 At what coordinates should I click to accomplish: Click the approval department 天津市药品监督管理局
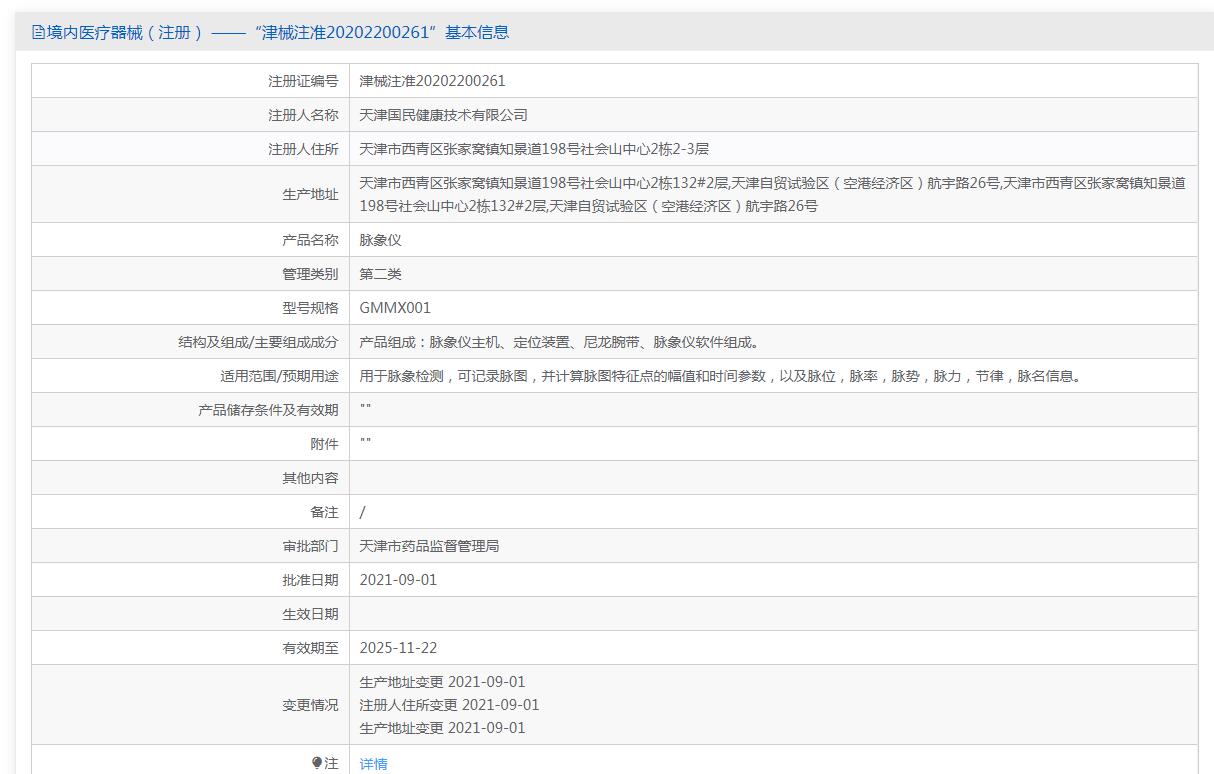429,546
